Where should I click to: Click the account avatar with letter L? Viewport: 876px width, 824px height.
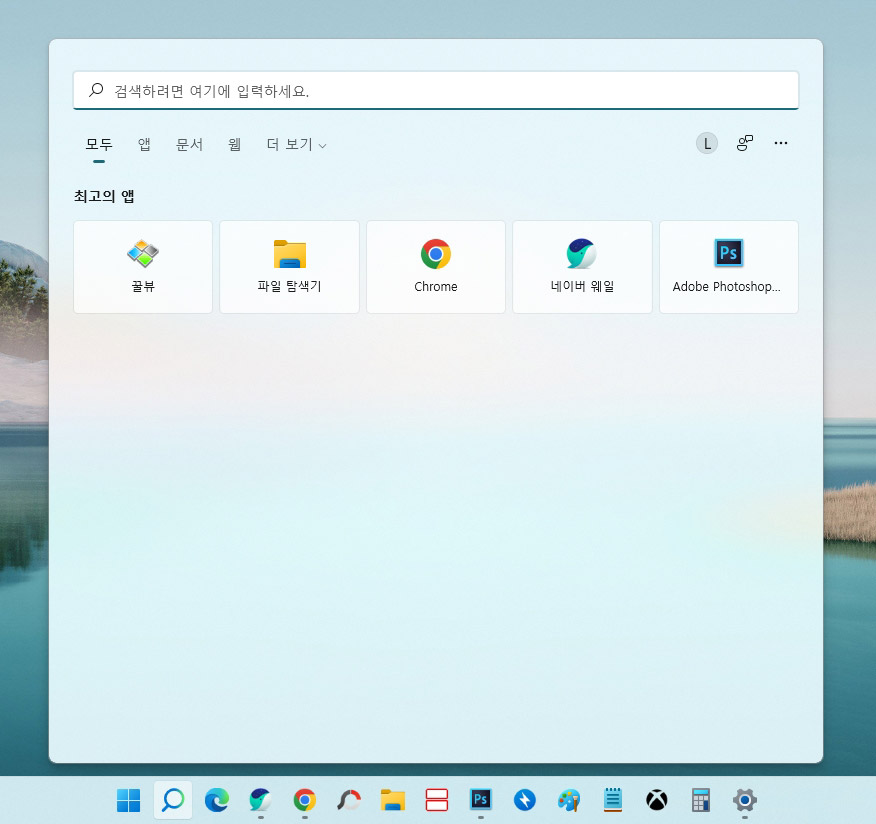tap(707, 143)
